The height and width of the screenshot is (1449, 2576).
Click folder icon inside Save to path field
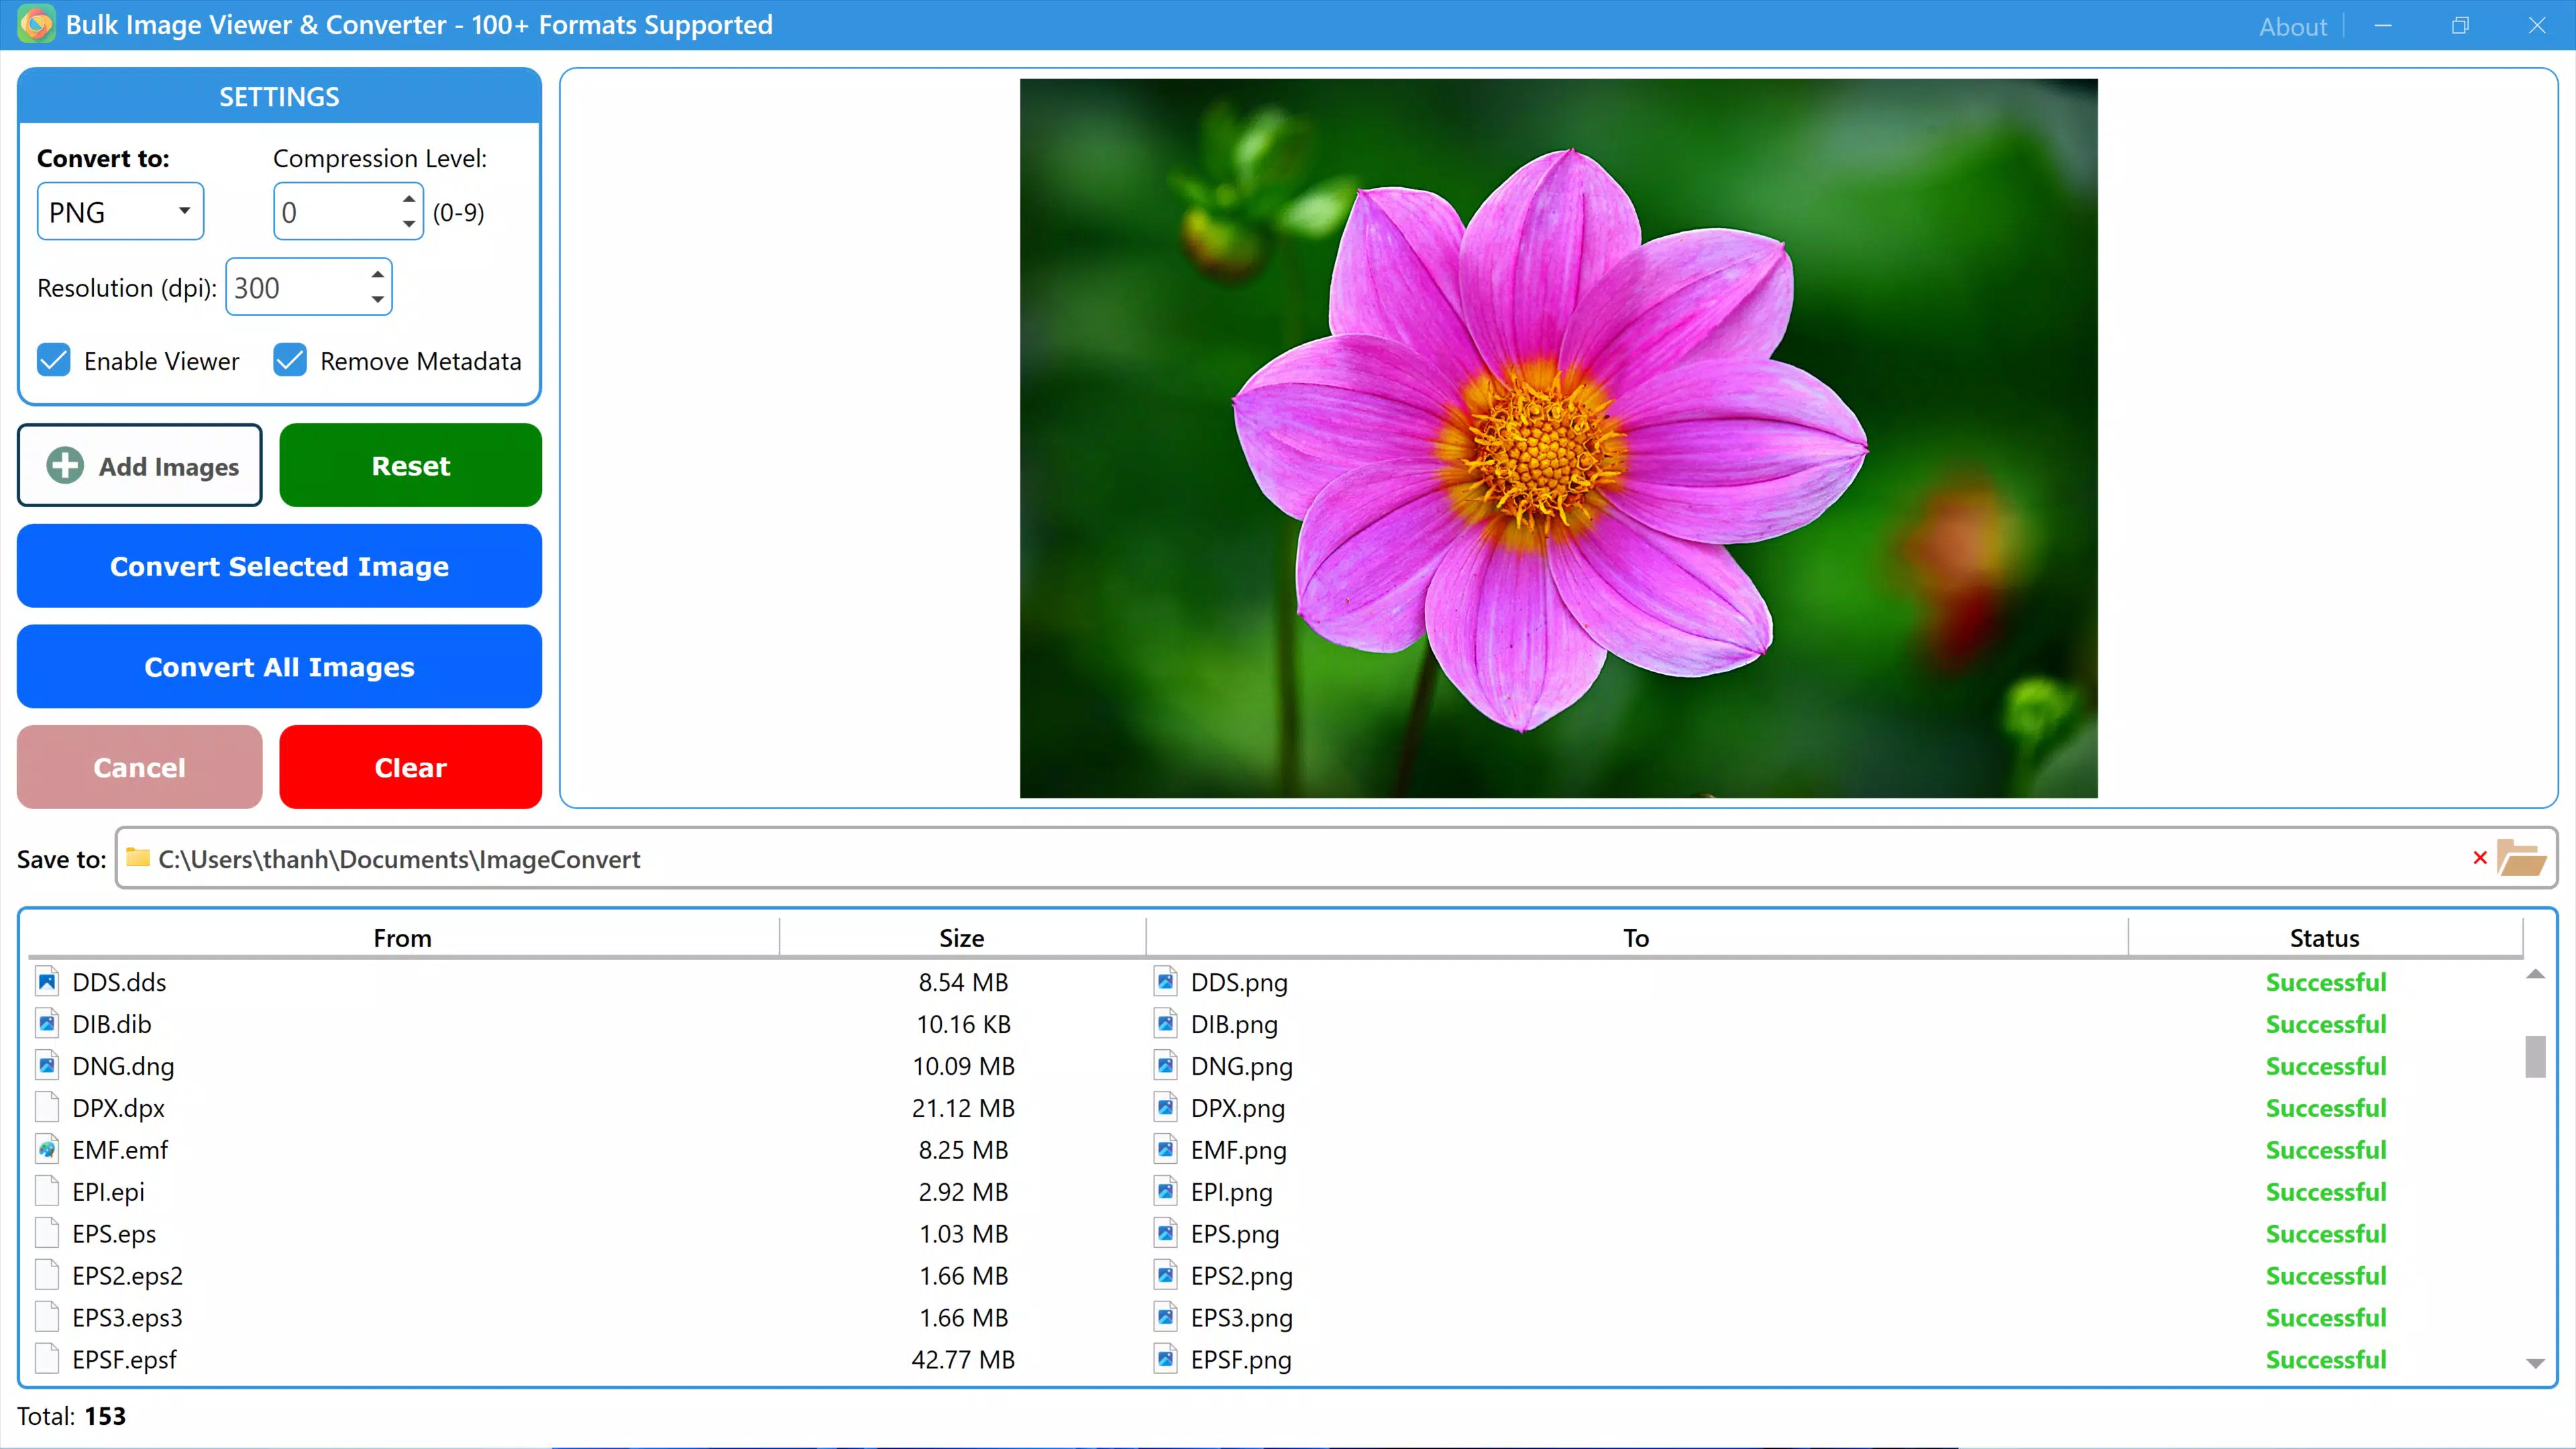click(x=138, y=858)
